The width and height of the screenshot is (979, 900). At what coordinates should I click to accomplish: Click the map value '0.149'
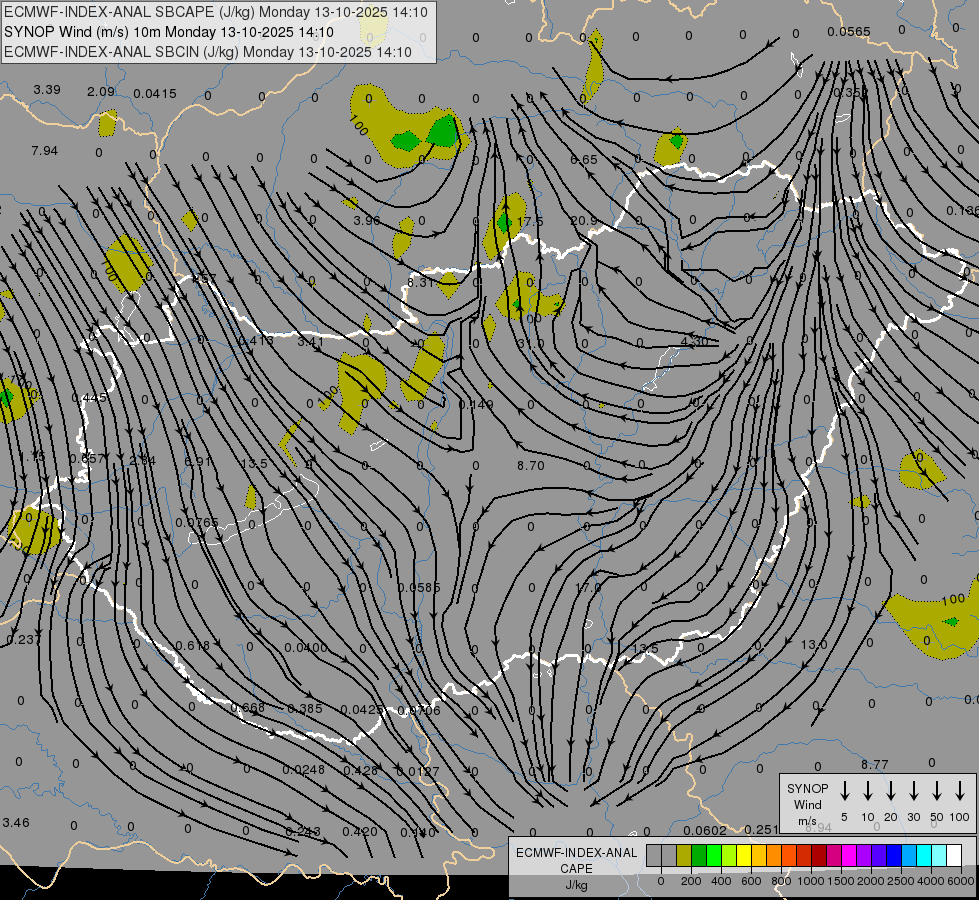(476, 405)
